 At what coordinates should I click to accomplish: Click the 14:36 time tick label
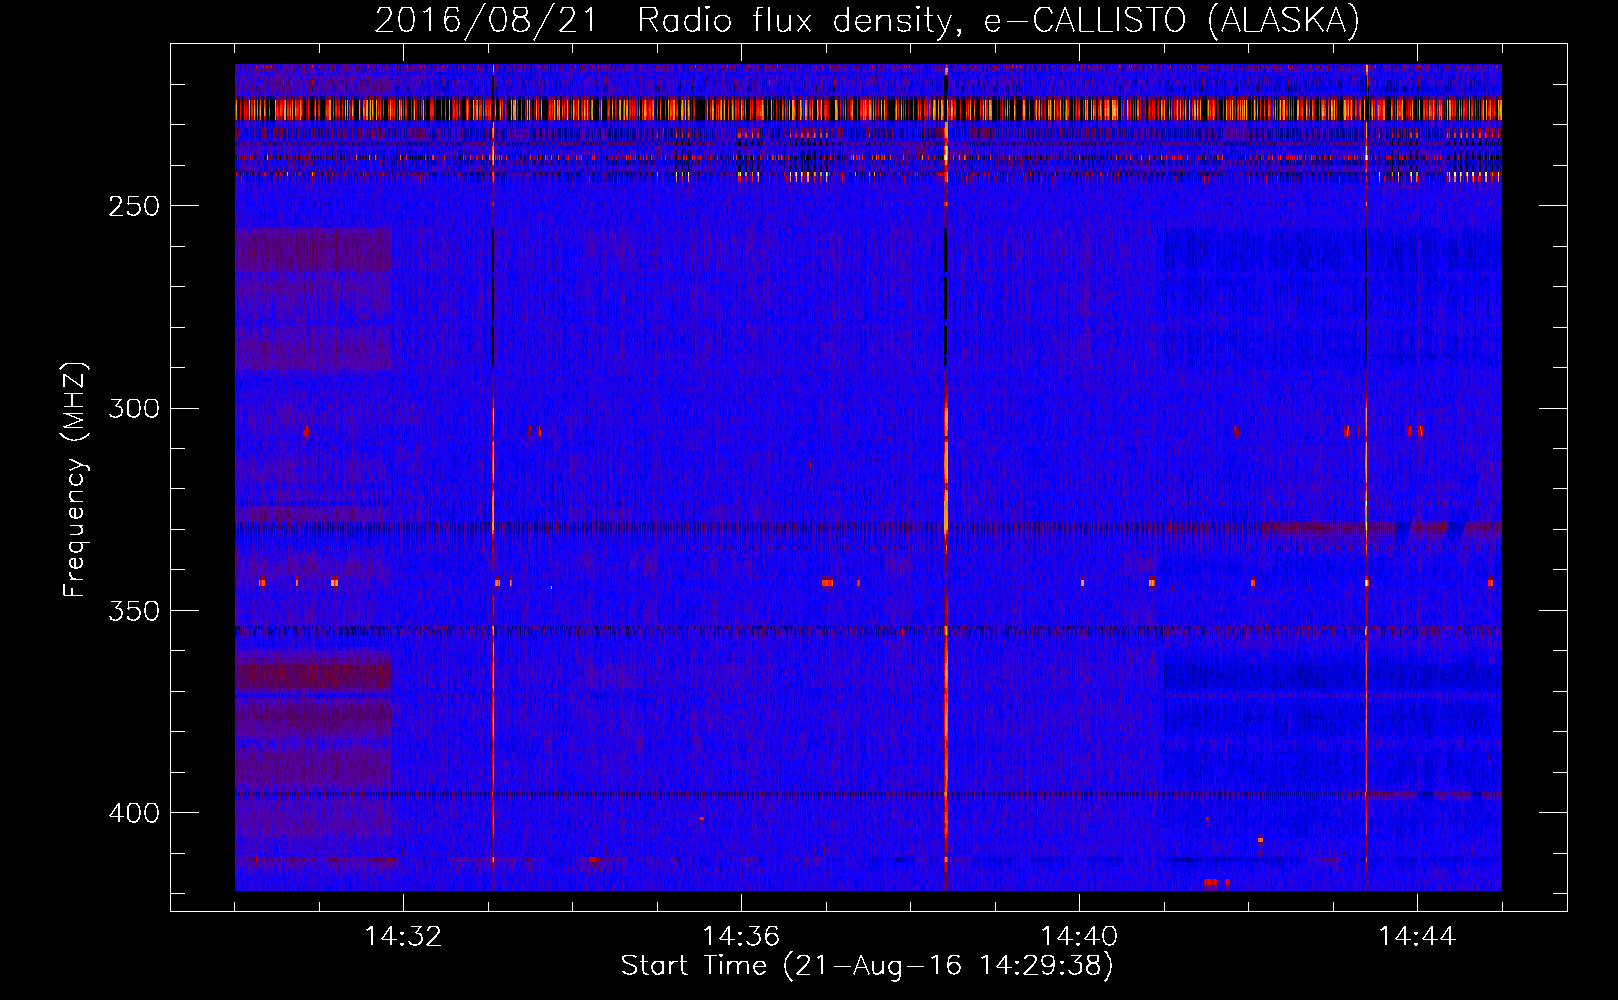741,937
